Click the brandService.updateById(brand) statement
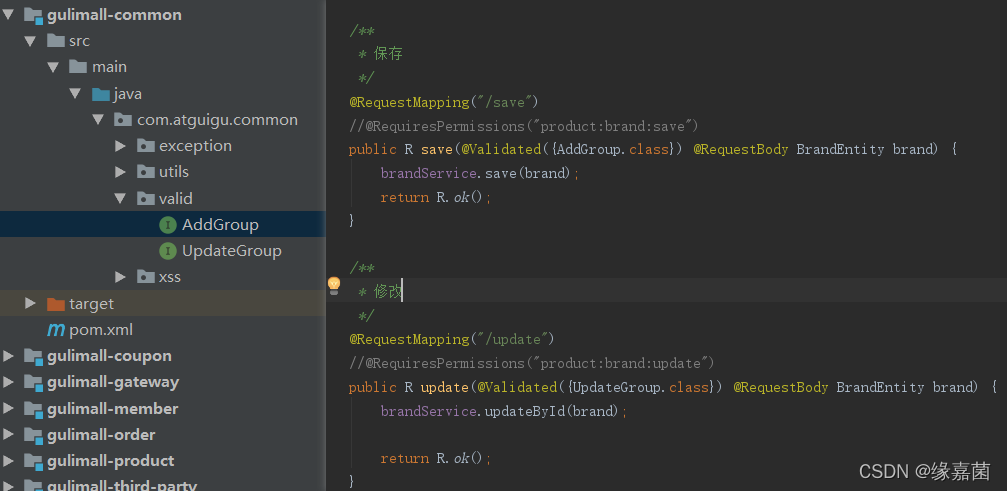This screenshot has height=491, width=1007. (504, 411)
